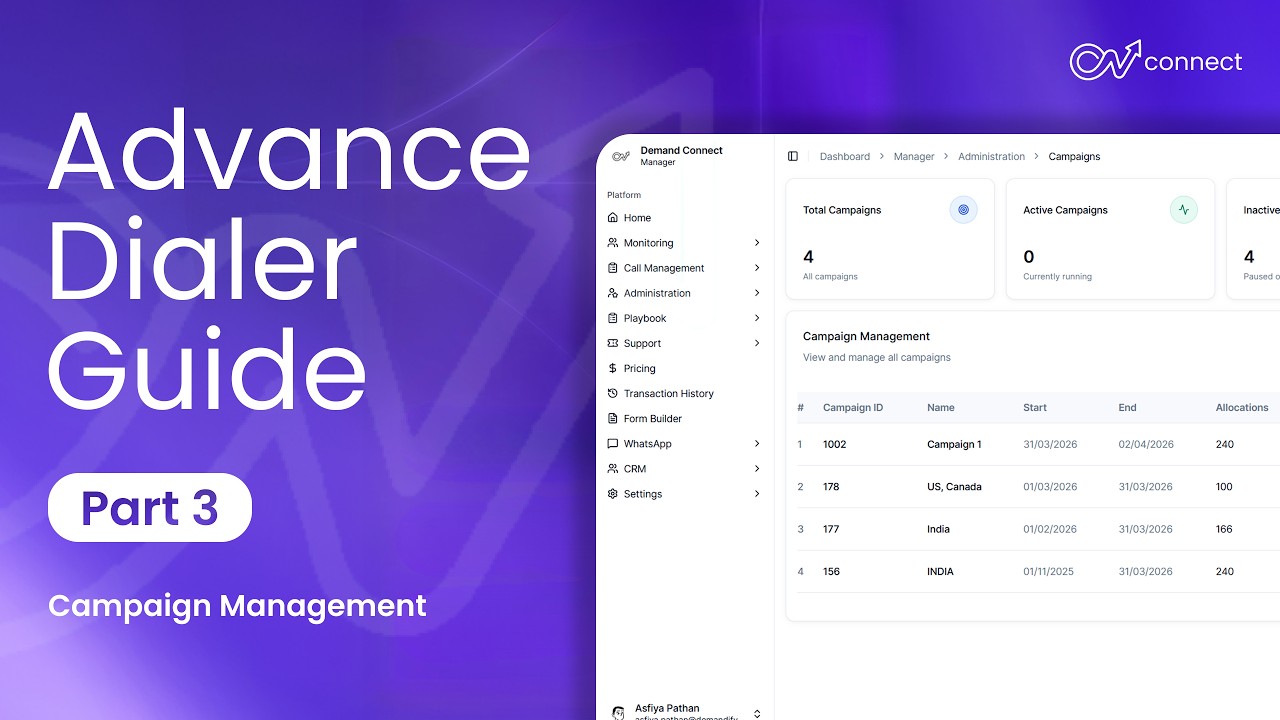
Task: Click the Playbook icon in the sidebar
Action: [613, 318]
